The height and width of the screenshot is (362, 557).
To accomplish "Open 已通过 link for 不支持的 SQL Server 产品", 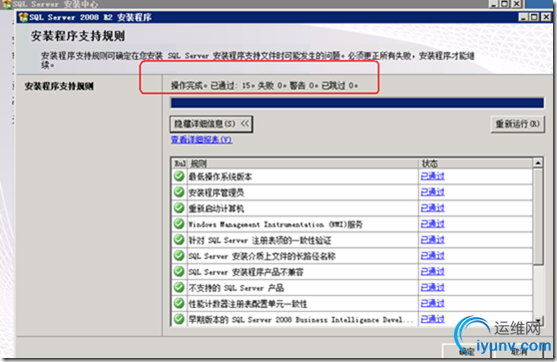I will pos(432,287).
